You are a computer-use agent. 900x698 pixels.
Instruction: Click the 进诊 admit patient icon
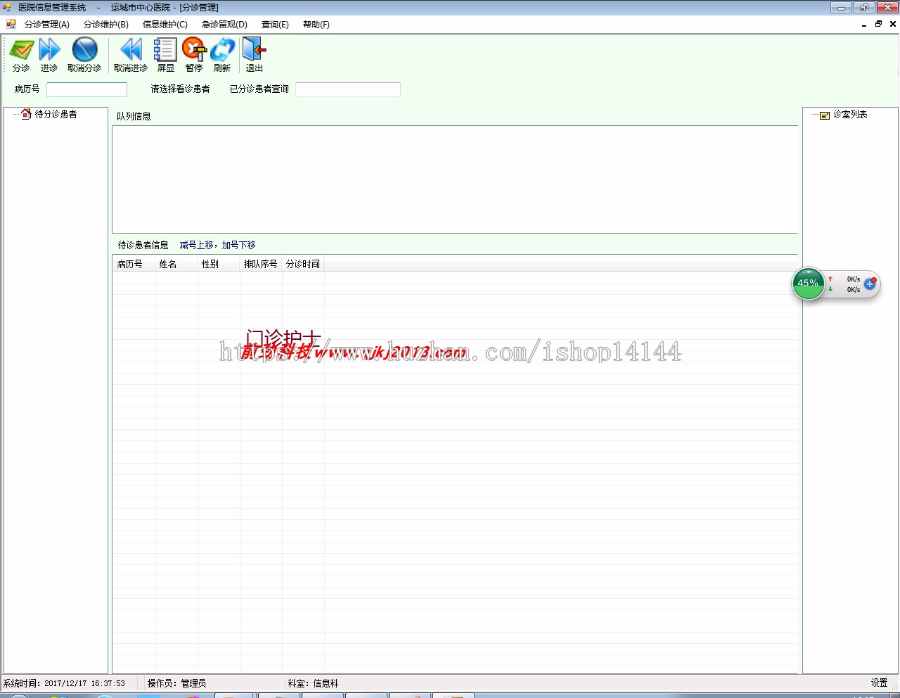(x=50, y=53)
